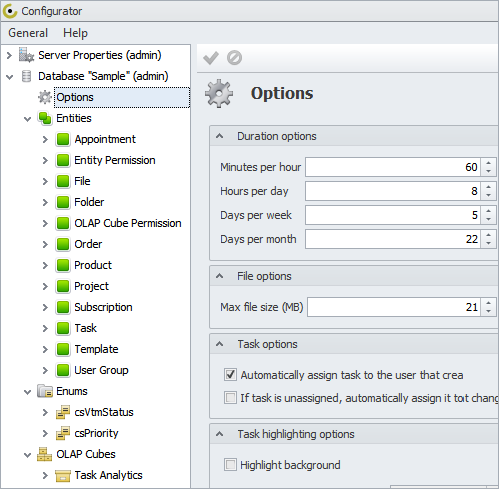Check the Highlight background checkbox
The width and height of the screenshot is (499, 489).
click(x=230, y=465)
